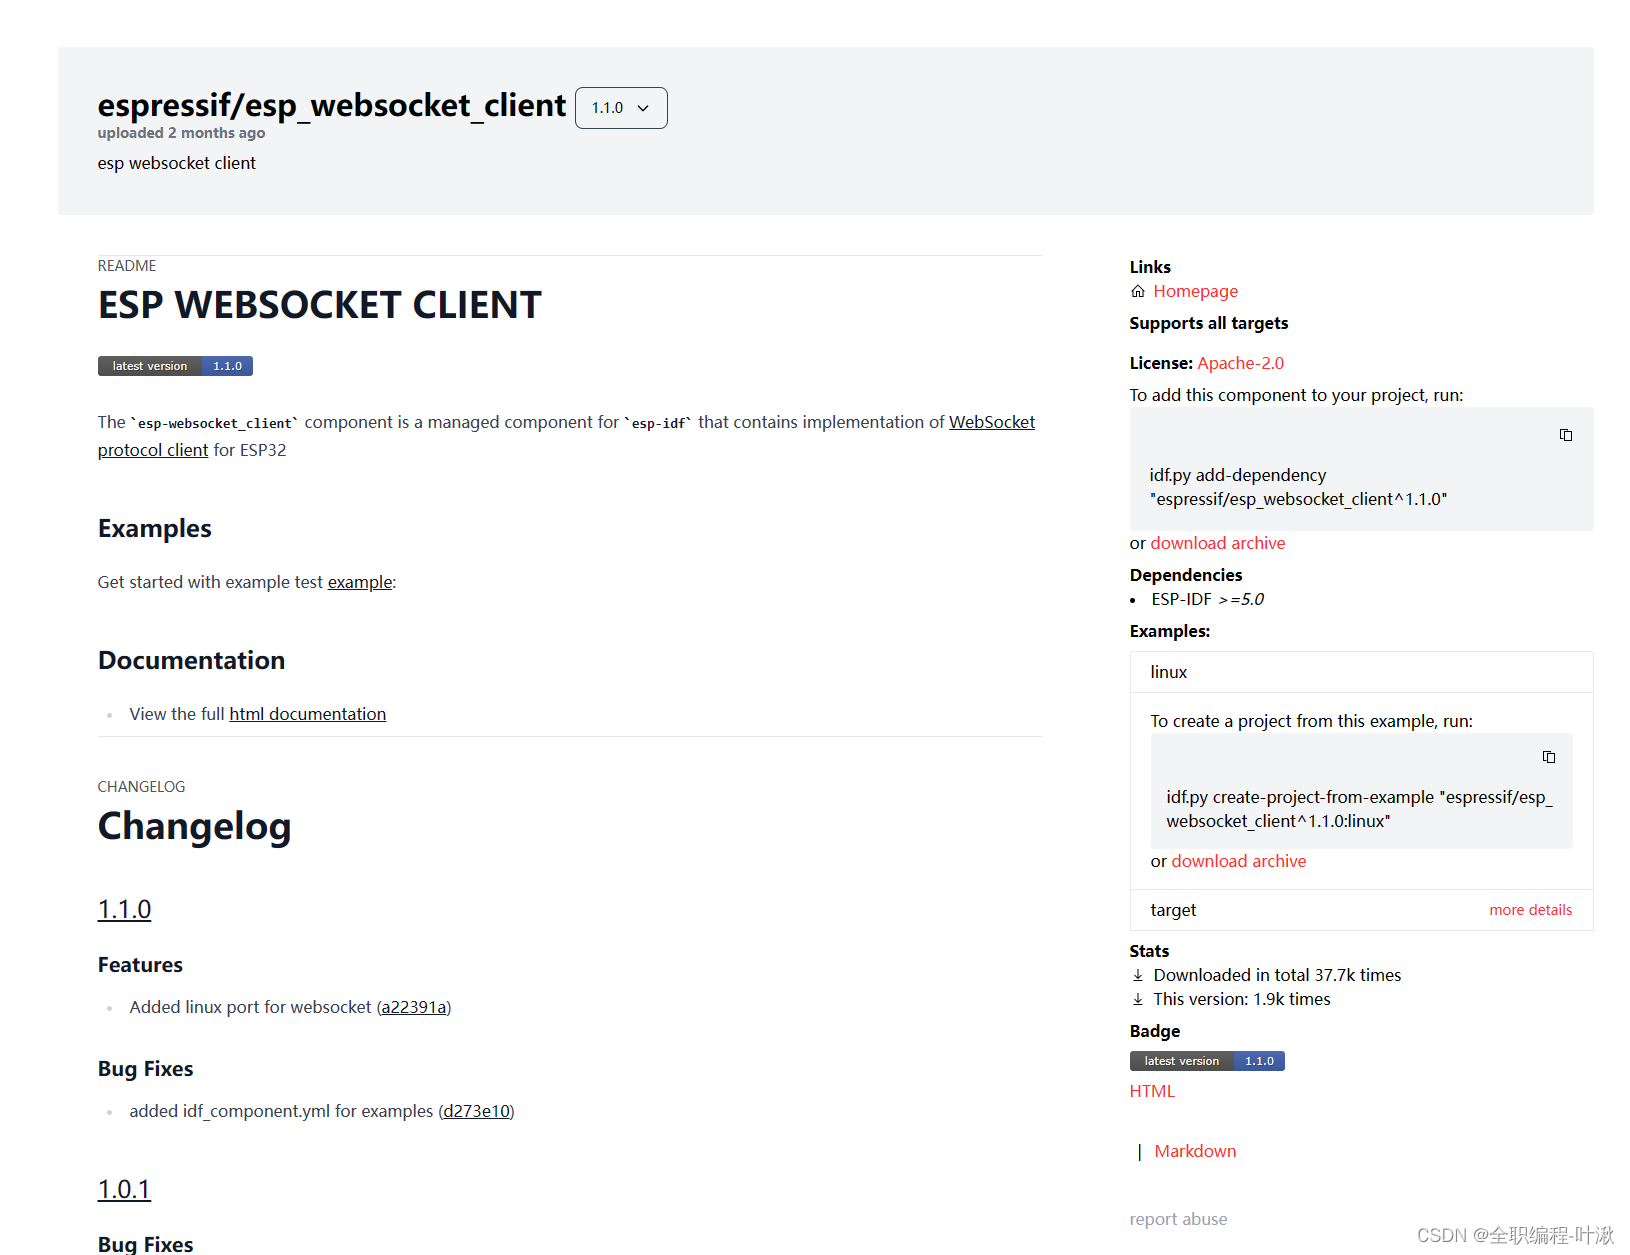
Task: Open the 1.1.0 version selector dropdown
Action: (621, 108)
